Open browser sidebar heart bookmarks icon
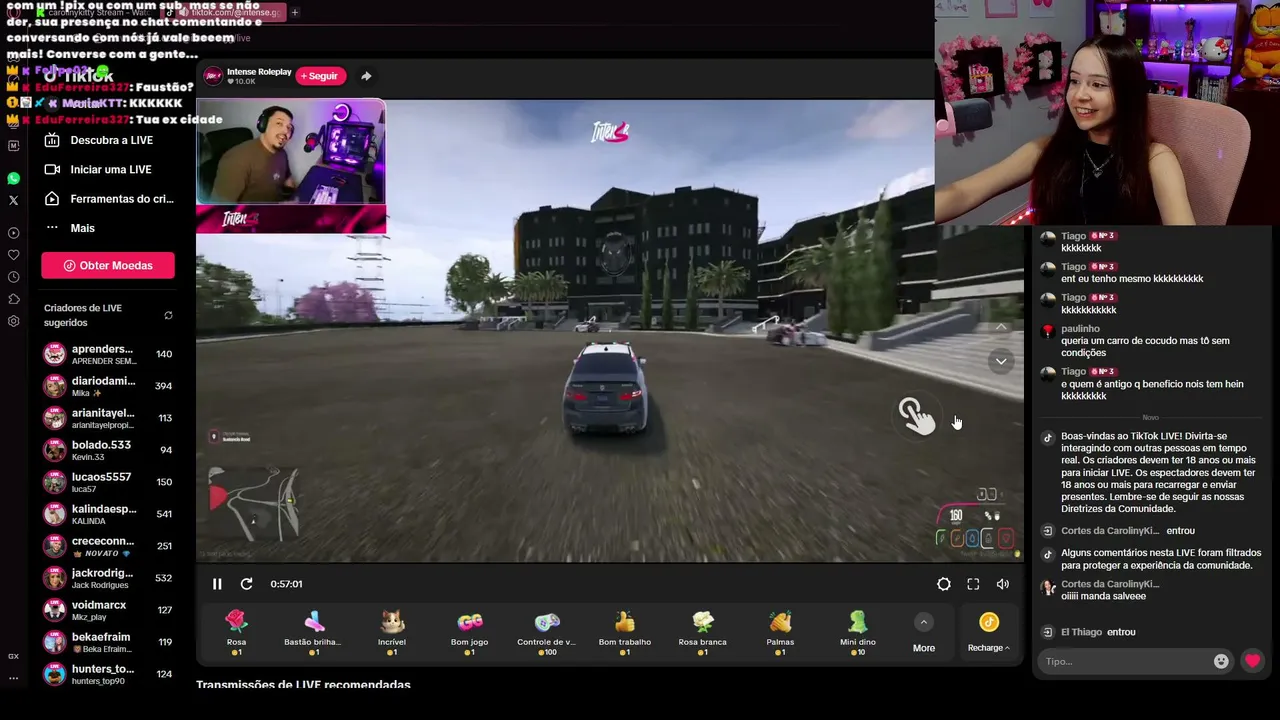Image resolution: width=1280 pixels, height=720 pixels. pyautogui.click(x=13, y=255)
